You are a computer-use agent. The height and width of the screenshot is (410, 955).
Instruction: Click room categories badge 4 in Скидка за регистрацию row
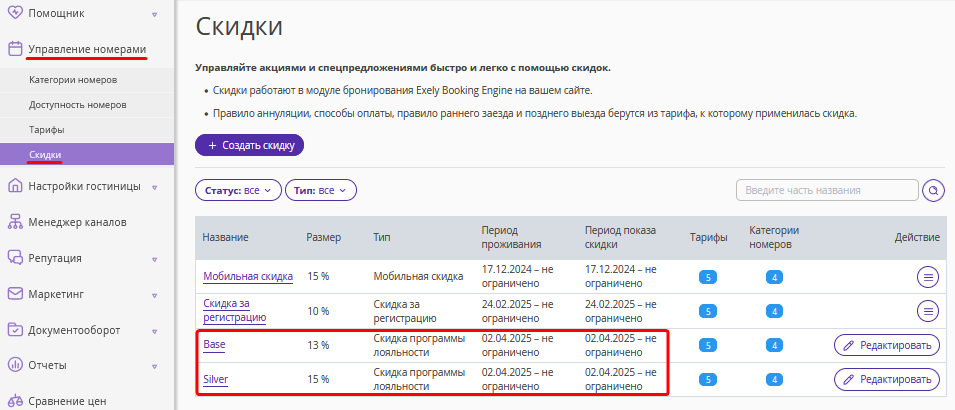(x=775, y=311)
